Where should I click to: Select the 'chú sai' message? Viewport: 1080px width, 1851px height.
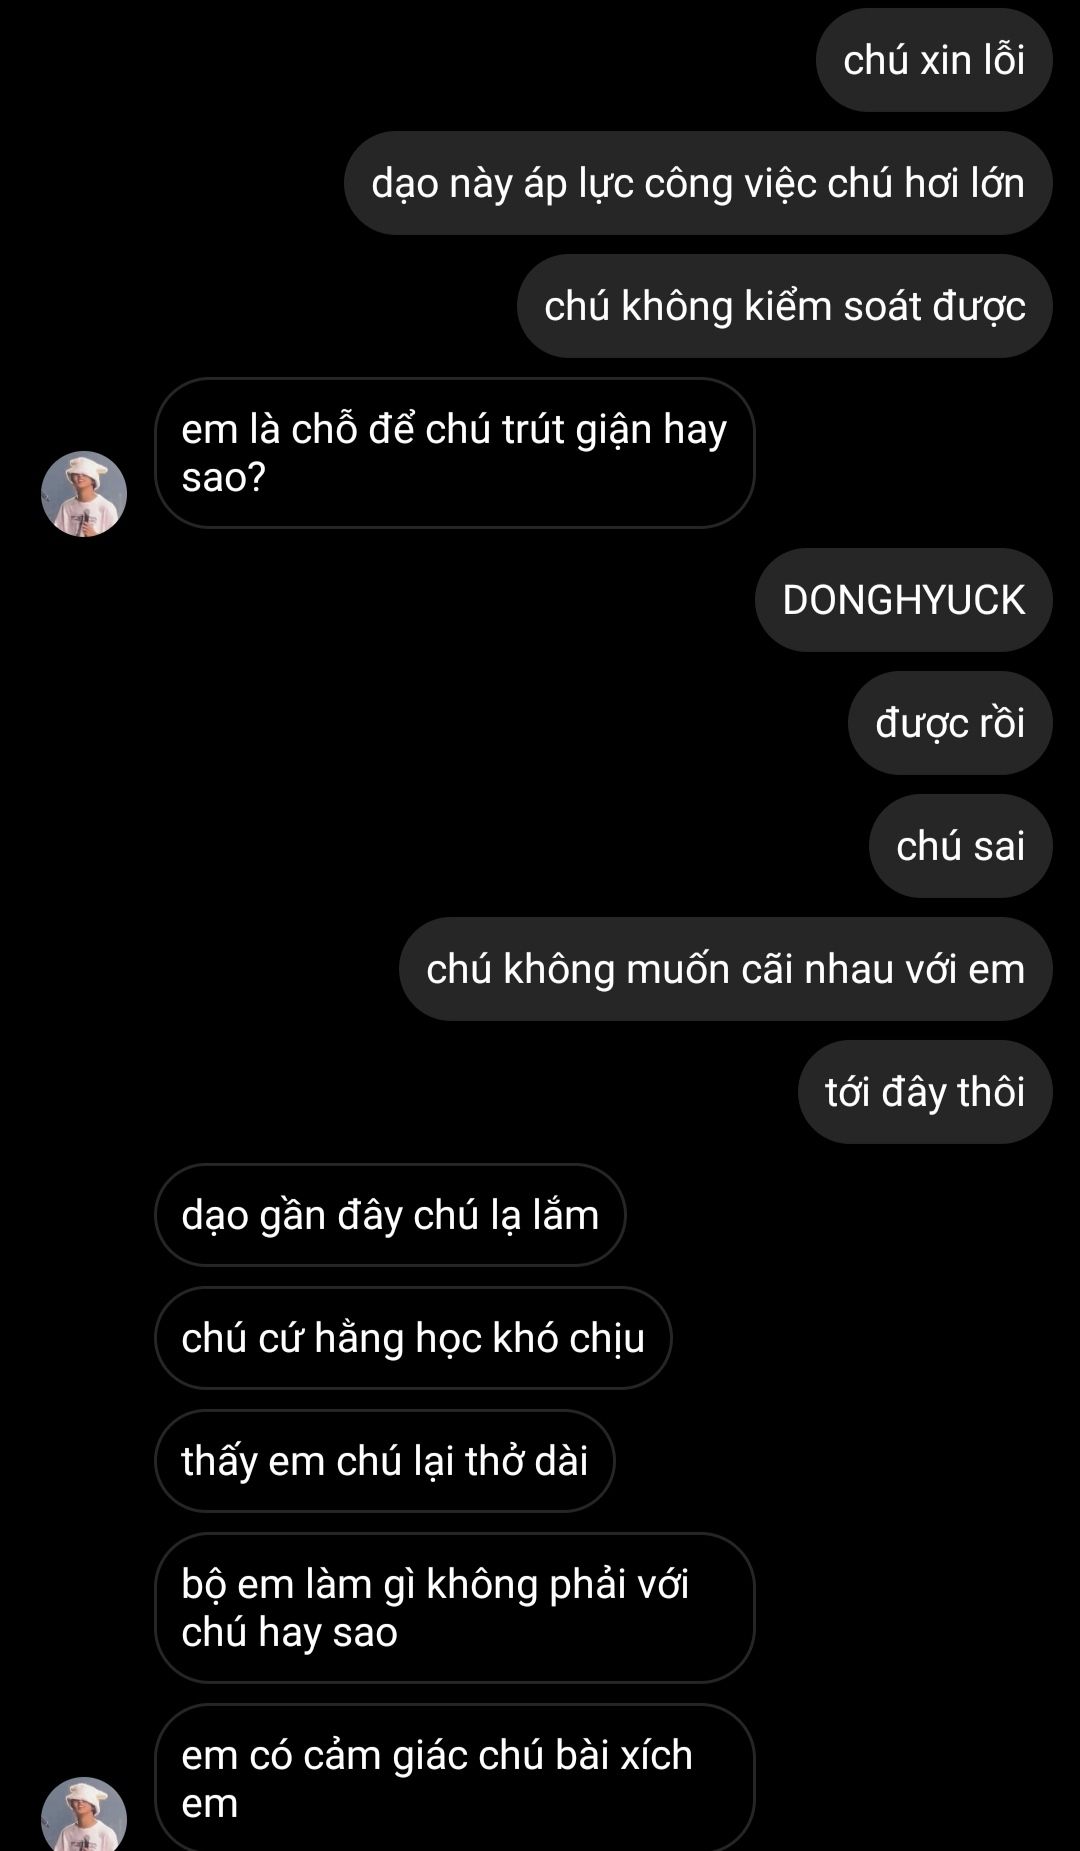[x=961, y=846]
